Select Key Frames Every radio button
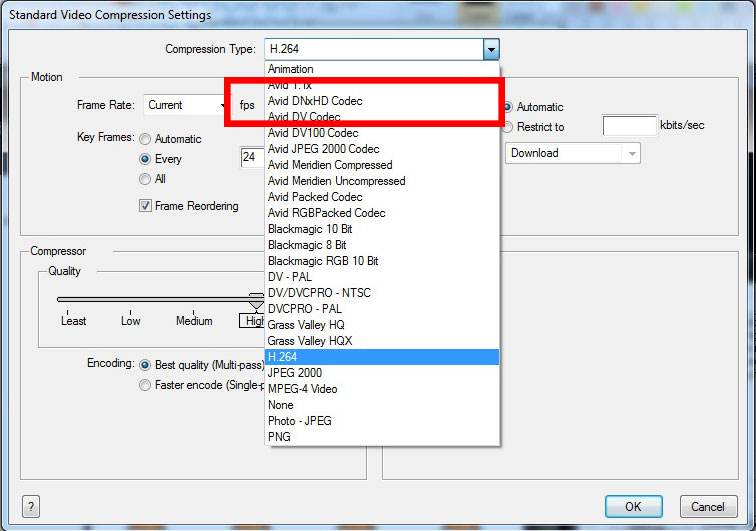This screenshot has width=756, height=531. [145, 159]
